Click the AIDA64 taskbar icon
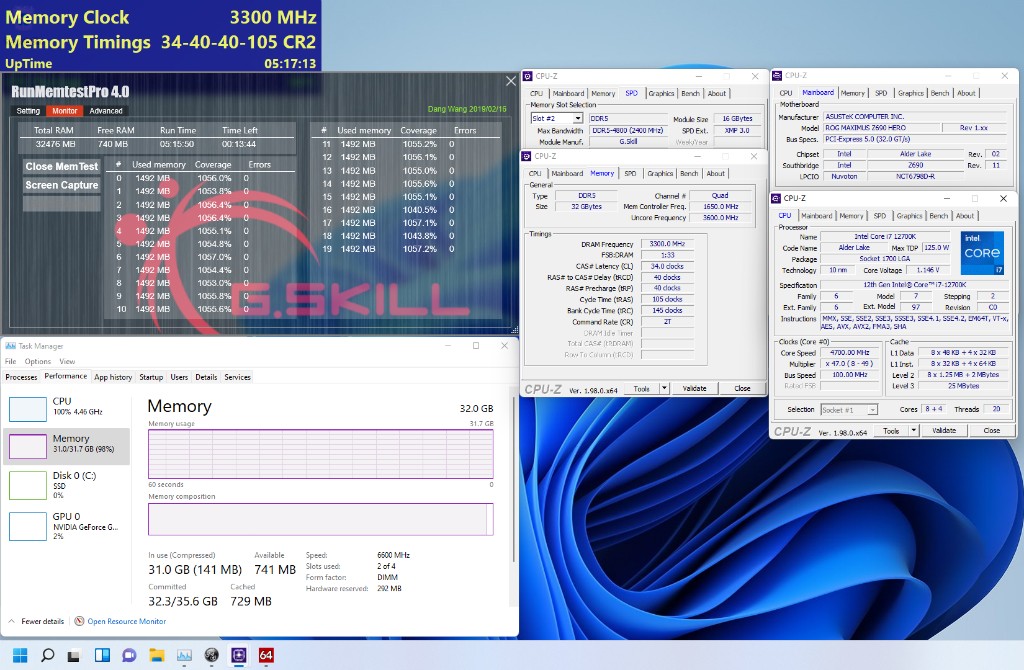The width and height of the screenshot is (1024, 670). 266,655
